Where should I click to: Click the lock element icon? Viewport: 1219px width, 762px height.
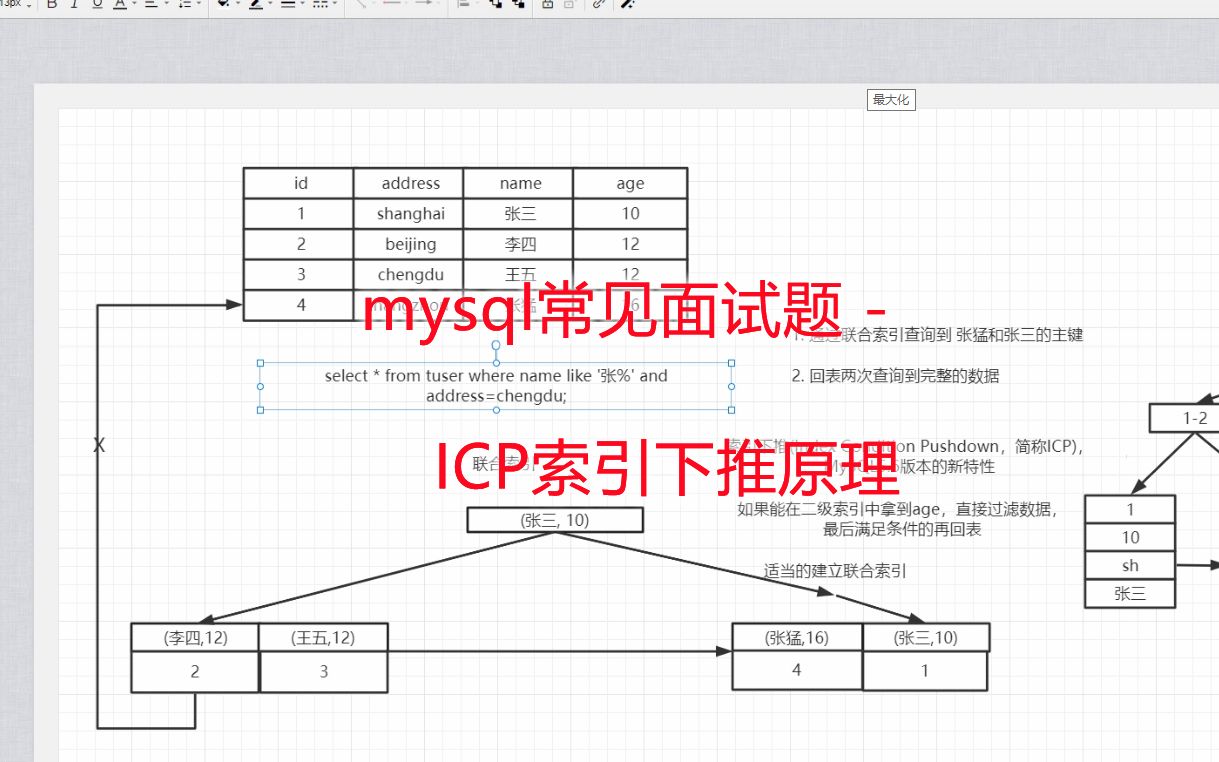pyautogui.click(x=549, y=5)
